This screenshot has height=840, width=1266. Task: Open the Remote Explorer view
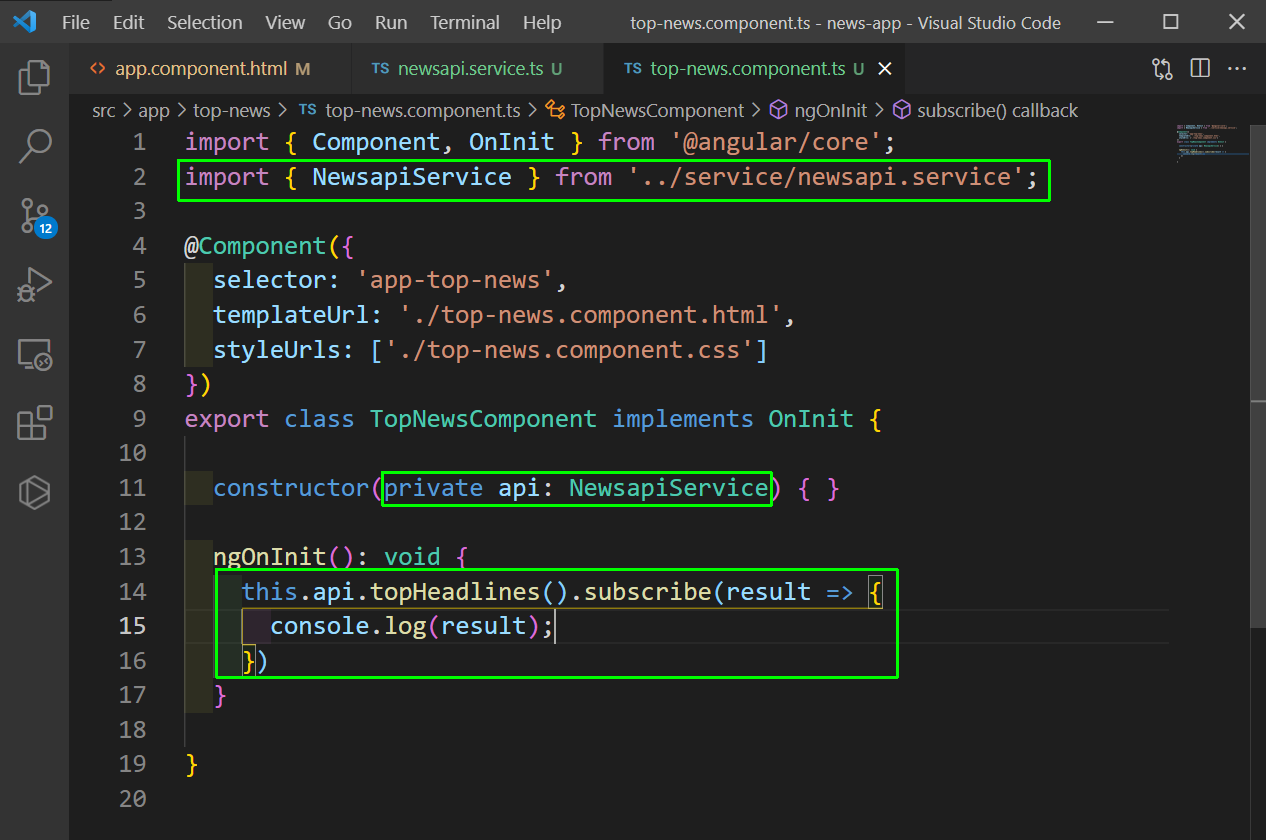coord(35,354)
